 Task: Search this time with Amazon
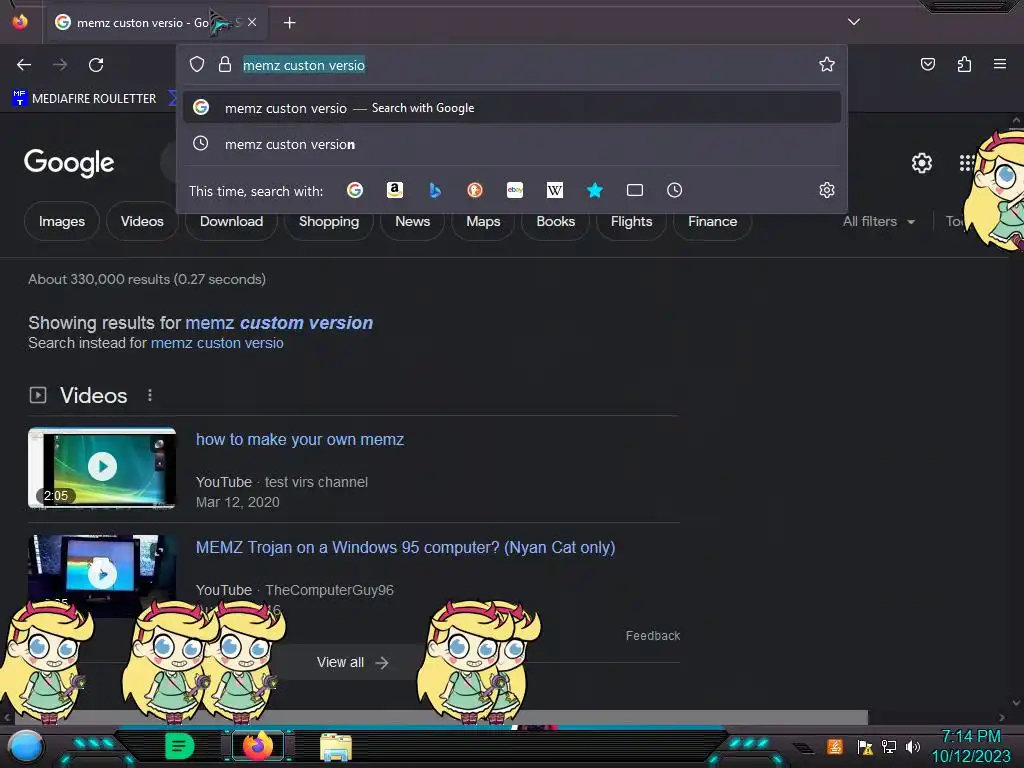pyautogui.click(x=394, y=190)
